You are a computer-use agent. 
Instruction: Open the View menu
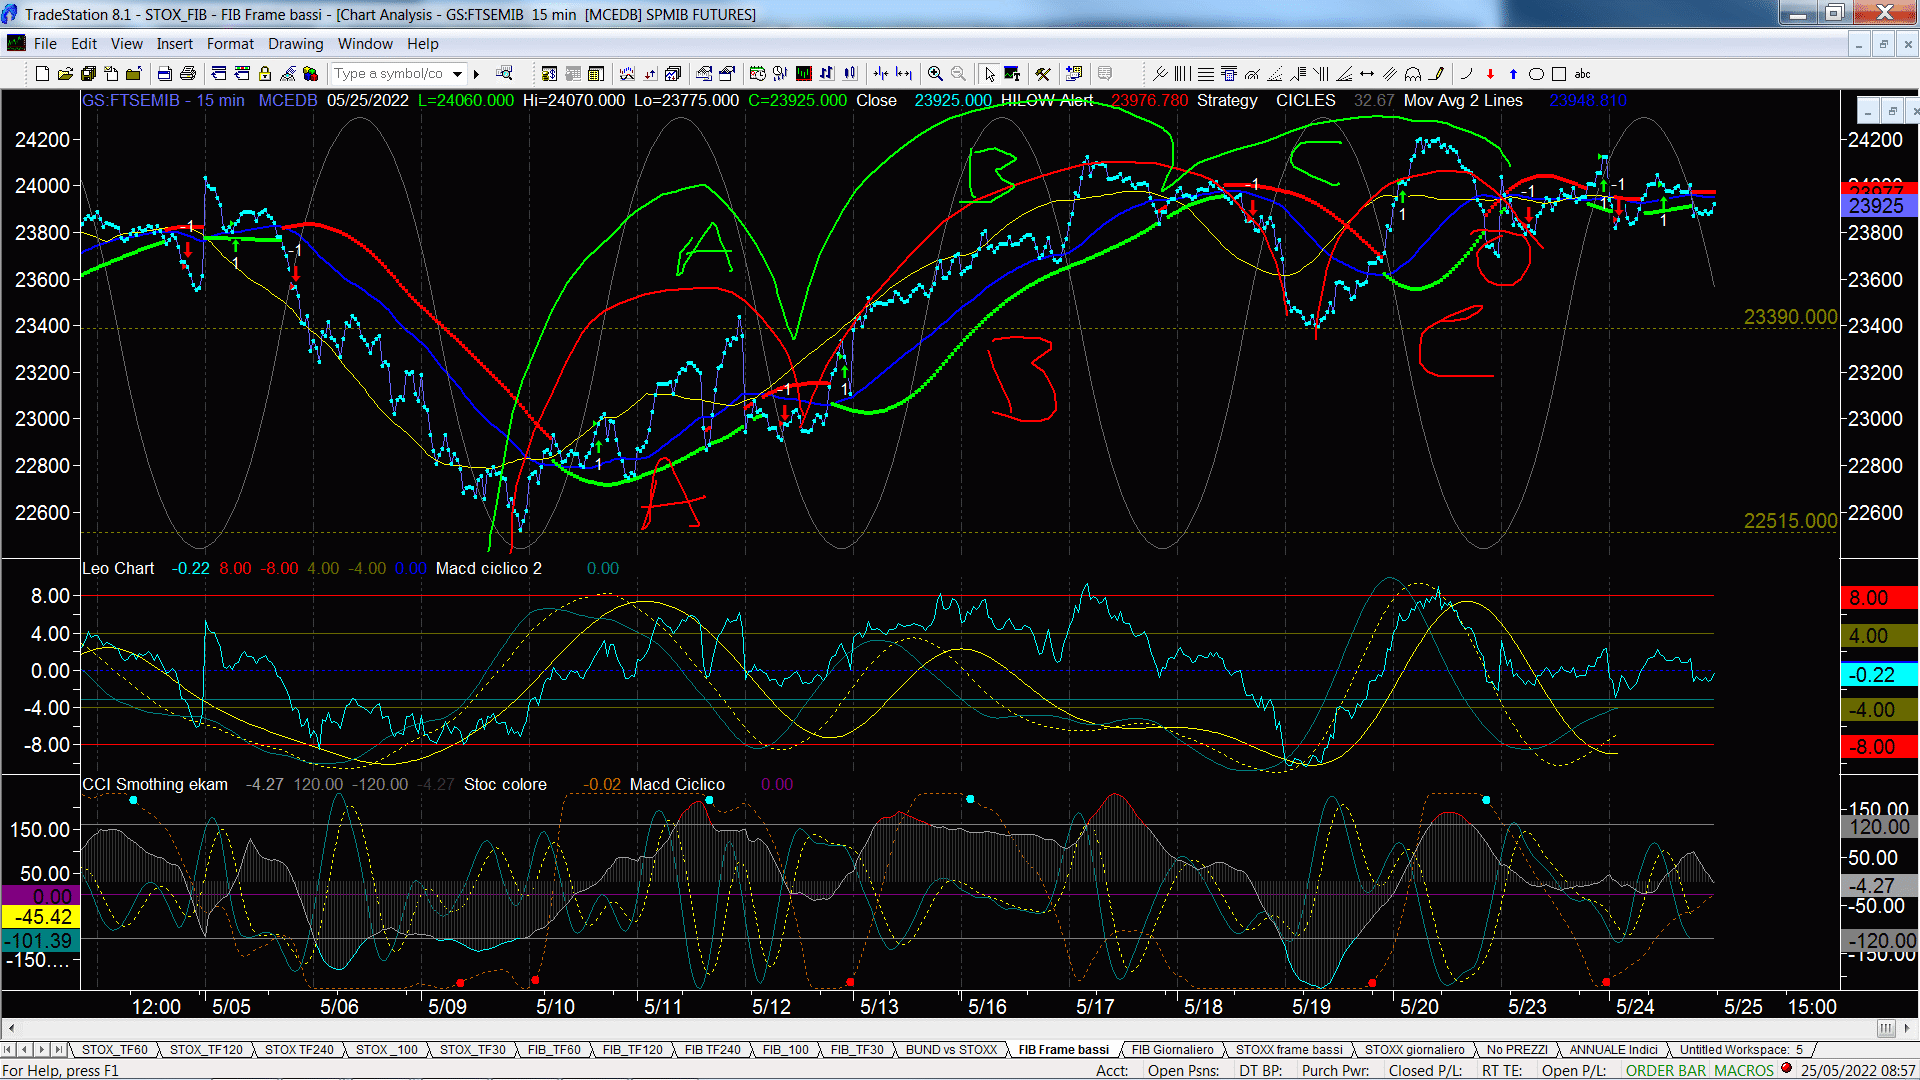(127, 44)
